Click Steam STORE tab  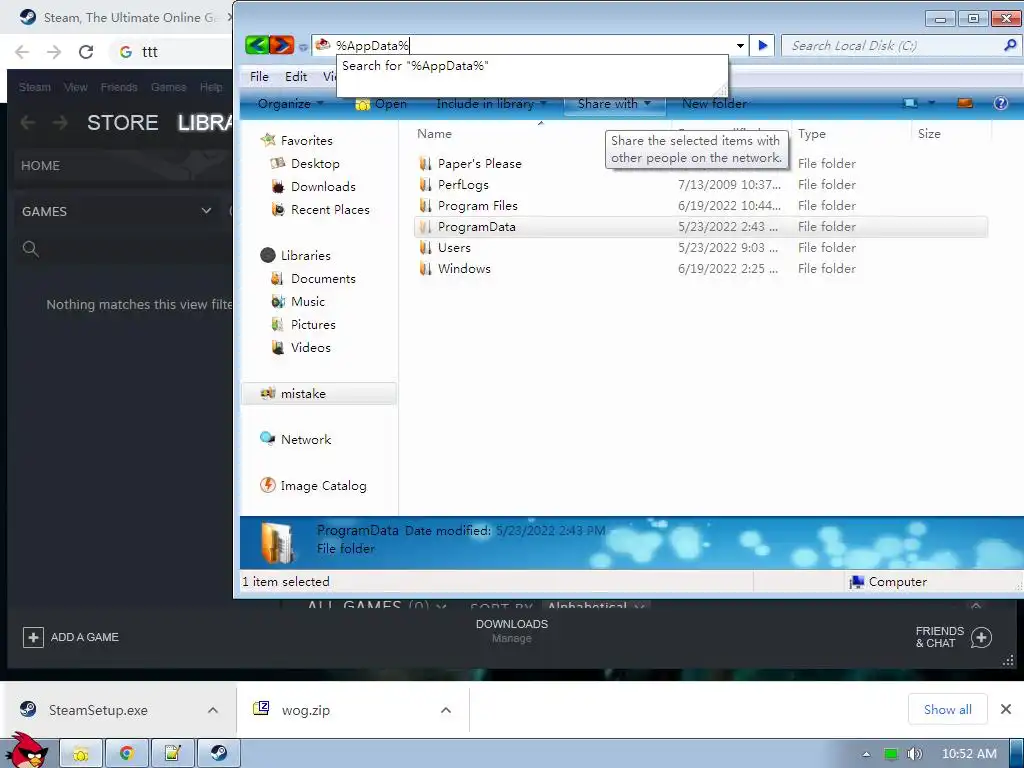click(122, 123)
